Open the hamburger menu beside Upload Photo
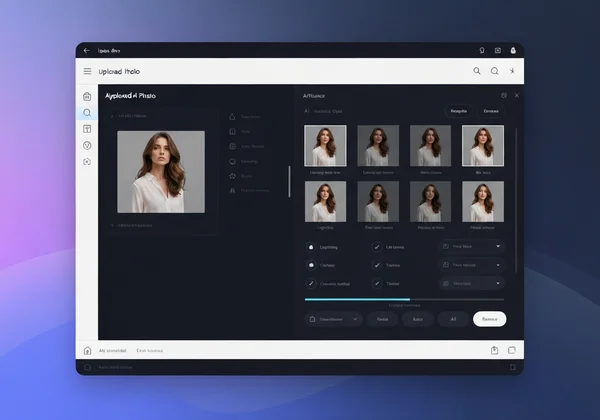 tap(88, 71)
